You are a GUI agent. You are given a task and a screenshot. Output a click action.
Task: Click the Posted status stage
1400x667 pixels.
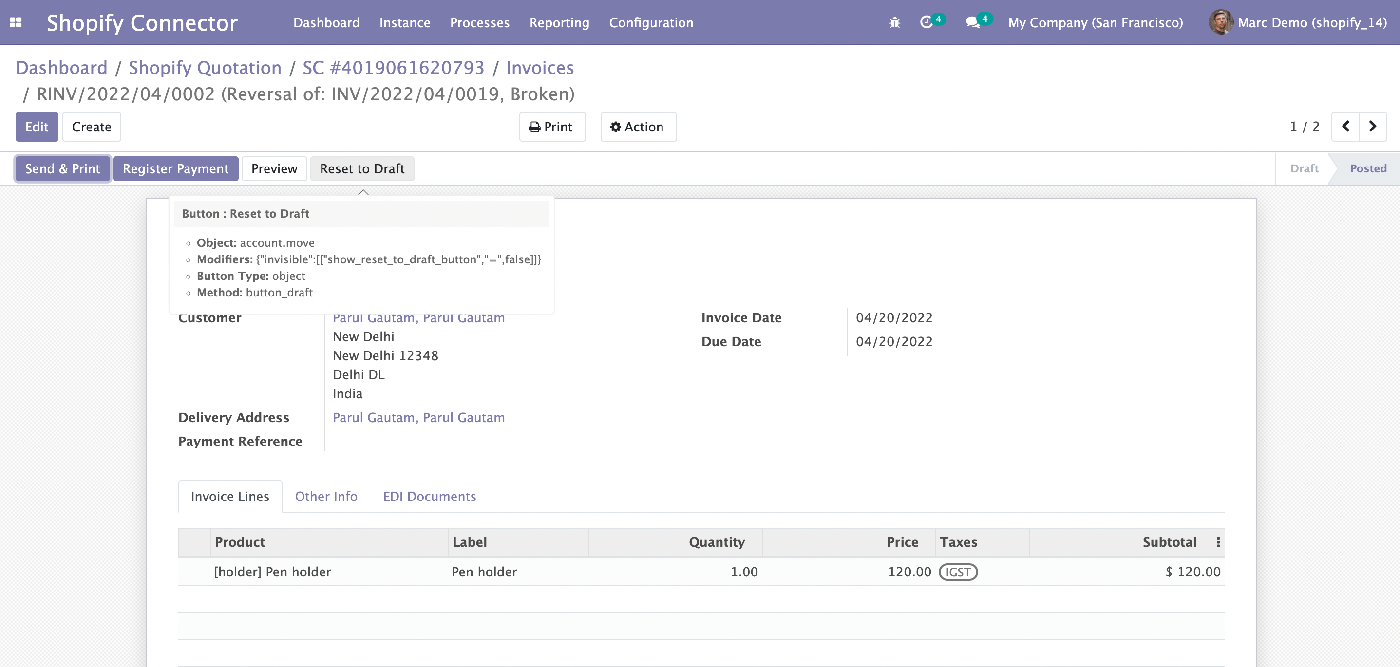coord(1367,169)
